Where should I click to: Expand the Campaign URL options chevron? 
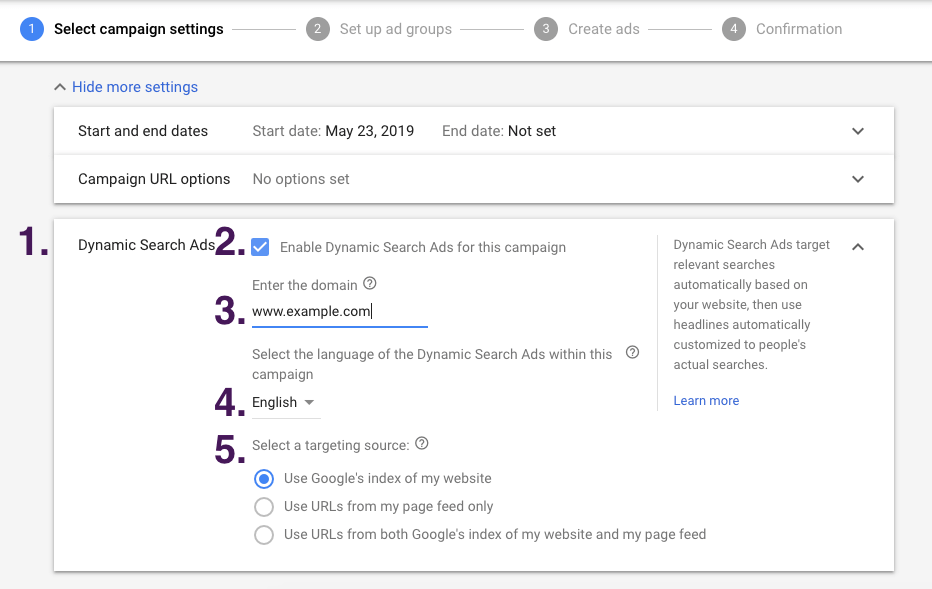pos(858,179)
